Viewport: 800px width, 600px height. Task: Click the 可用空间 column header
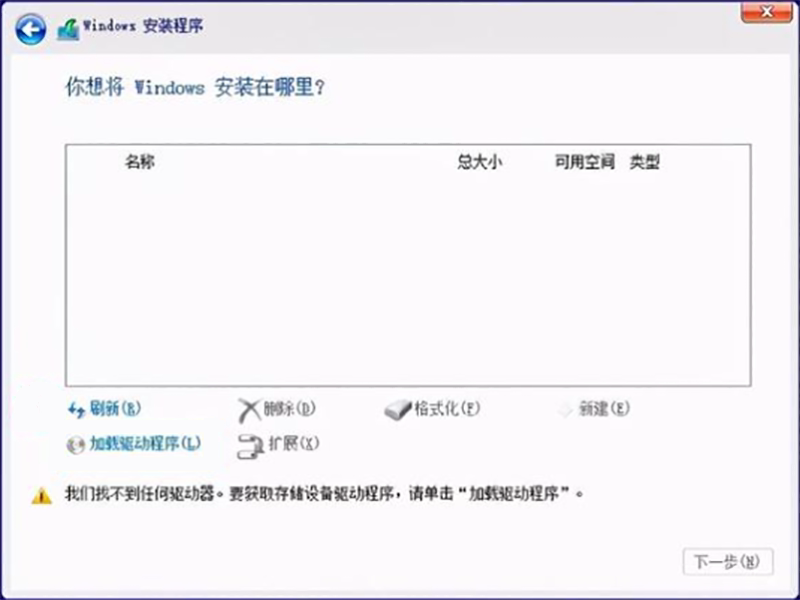(x=584, y=162)
